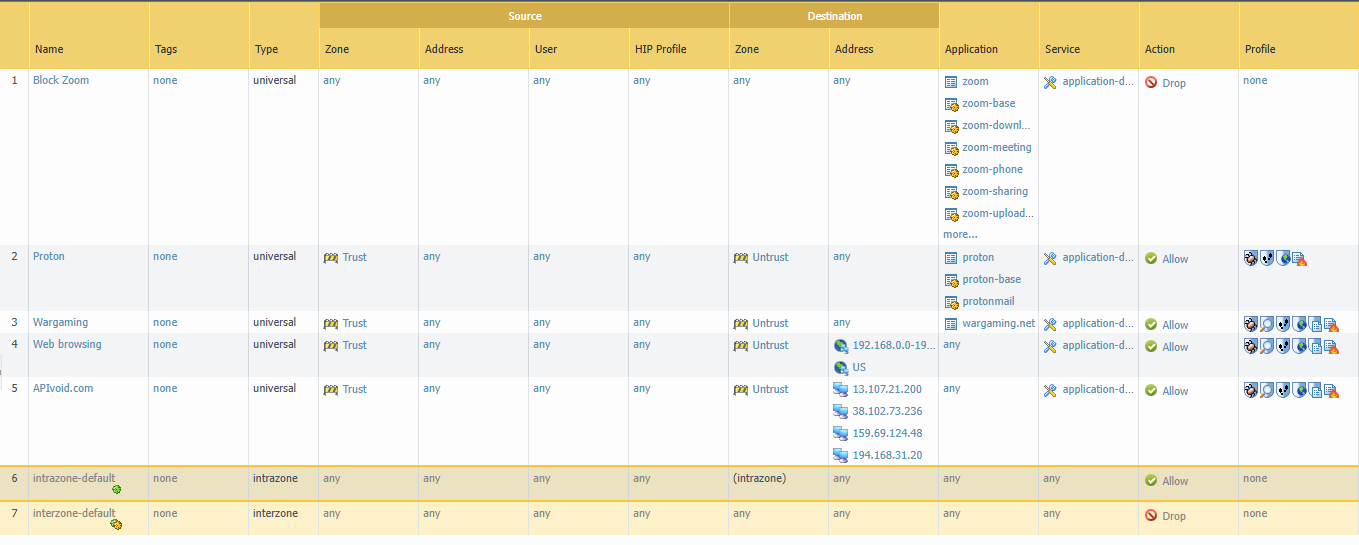Click the Destination group header
Image resolution: width=1359 pixels, height=545 pixels.
834,16
